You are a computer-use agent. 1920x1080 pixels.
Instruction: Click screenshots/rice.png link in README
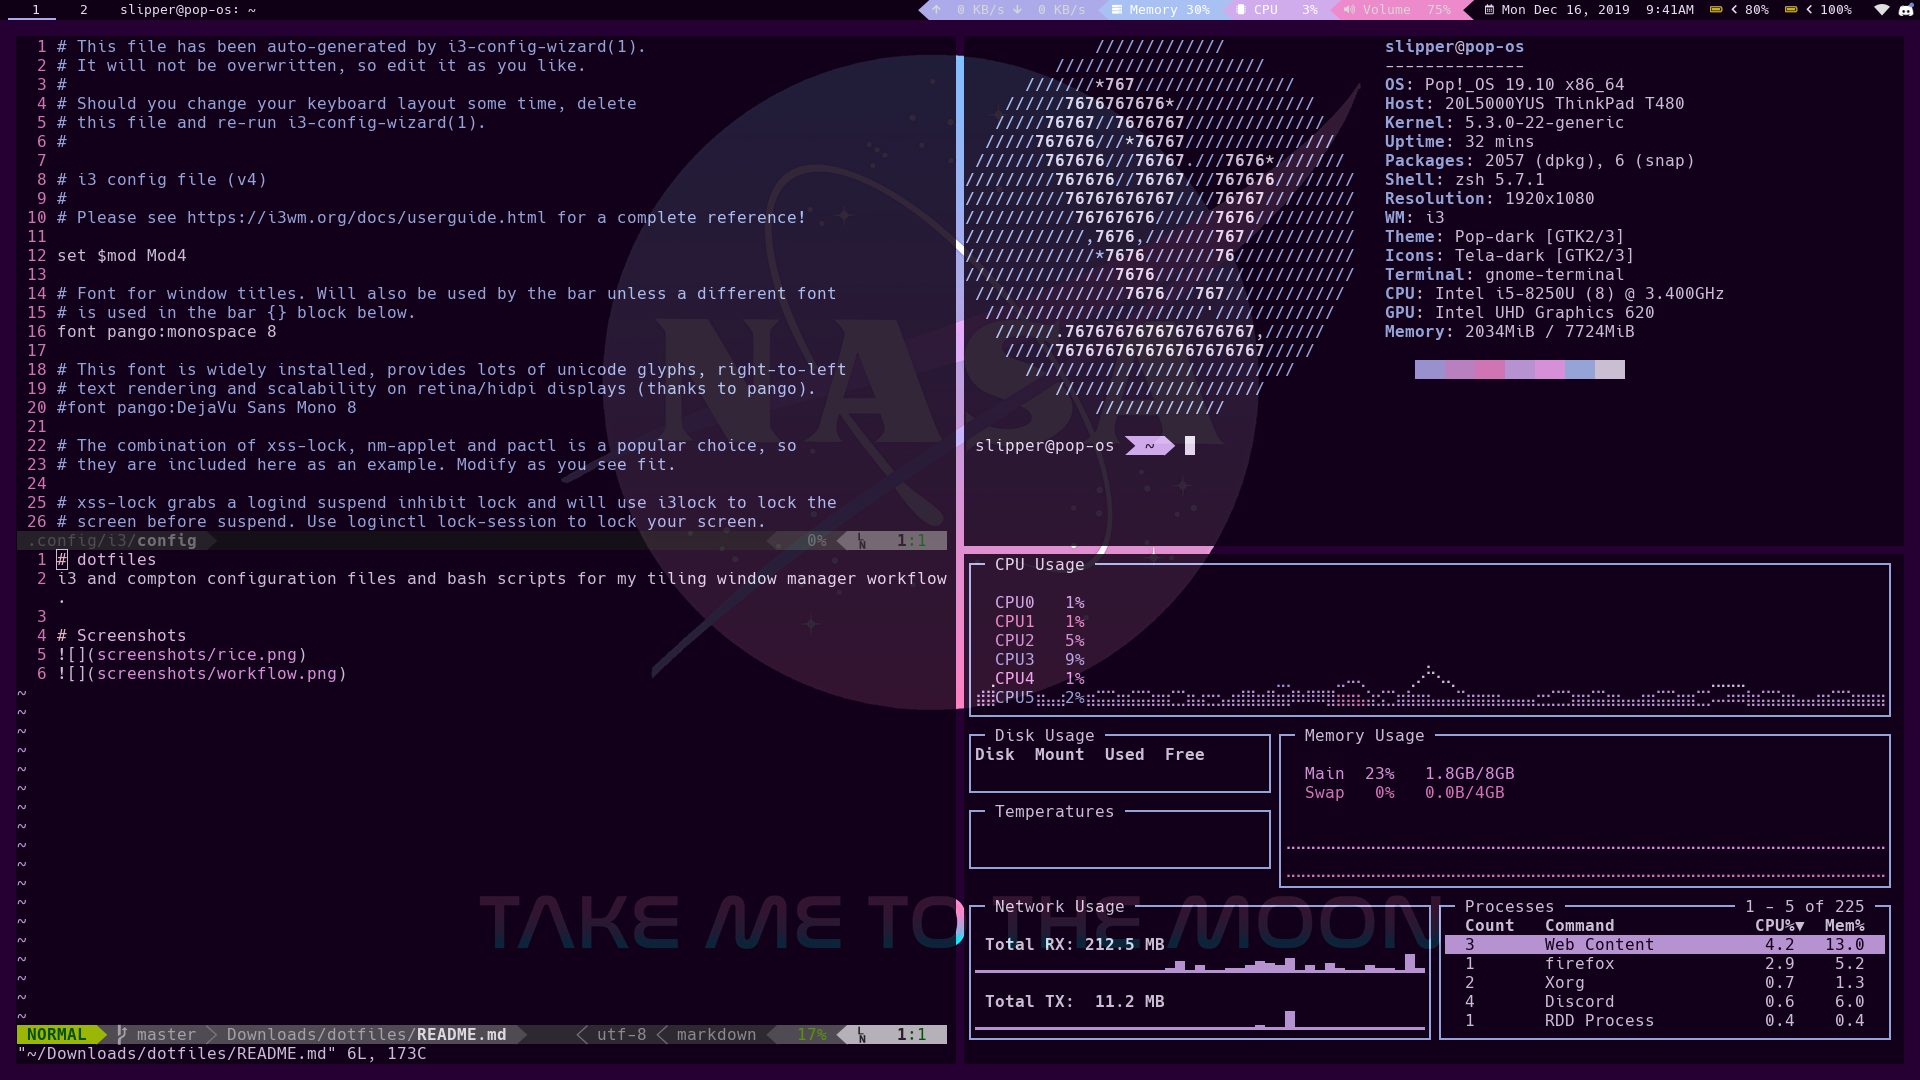[197, 655]
